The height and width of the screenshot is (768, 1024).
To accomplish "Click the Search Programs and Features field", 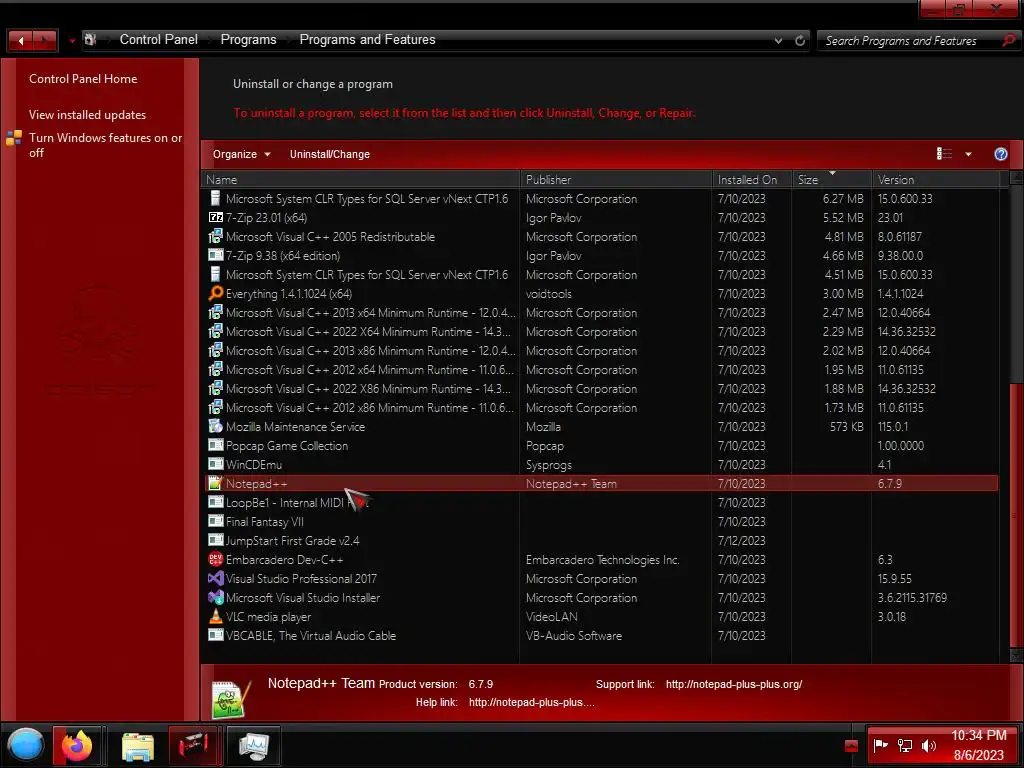I will tap(910, 40).
